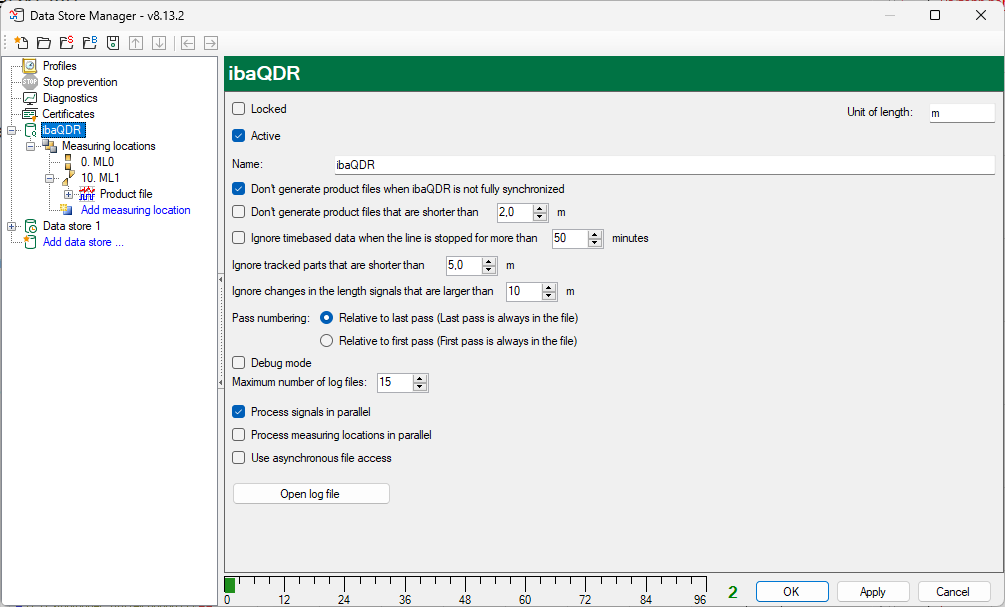This screenshot has height=607, width=1005.
Task: Enable the Locked checkbox
Action: pos(238,109)
